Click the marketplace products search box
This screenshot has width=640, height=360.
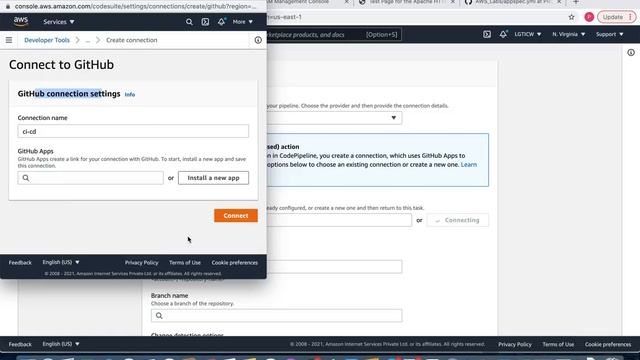tap(334, 35)
